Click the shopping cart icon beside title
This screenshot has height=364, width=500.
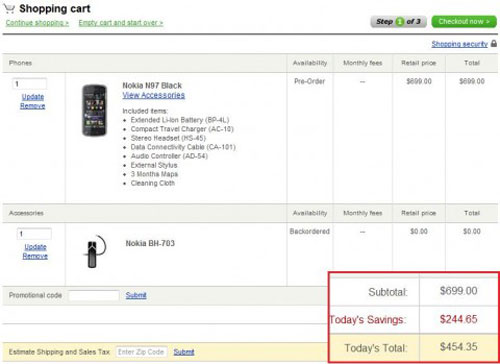pyautogui.click(x=9, y=9)
